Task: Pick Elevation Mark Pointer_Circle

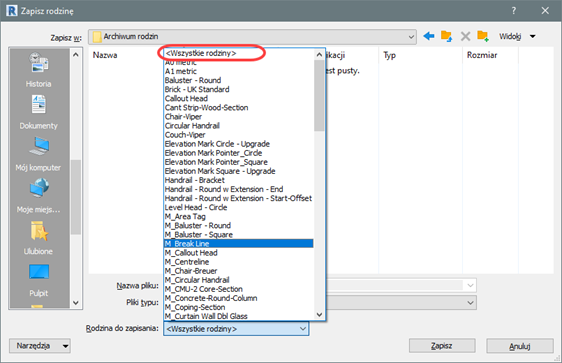Action: (213, 153)
